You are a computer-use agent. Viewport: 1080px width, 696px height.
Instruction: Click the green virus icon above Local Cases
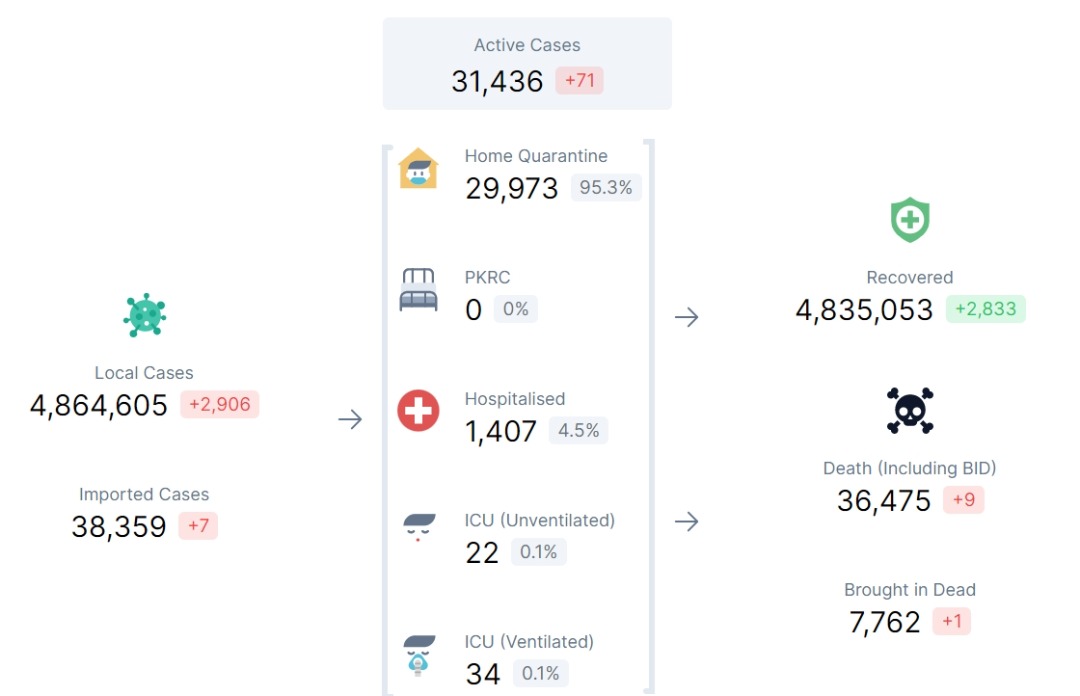[145, 315]
